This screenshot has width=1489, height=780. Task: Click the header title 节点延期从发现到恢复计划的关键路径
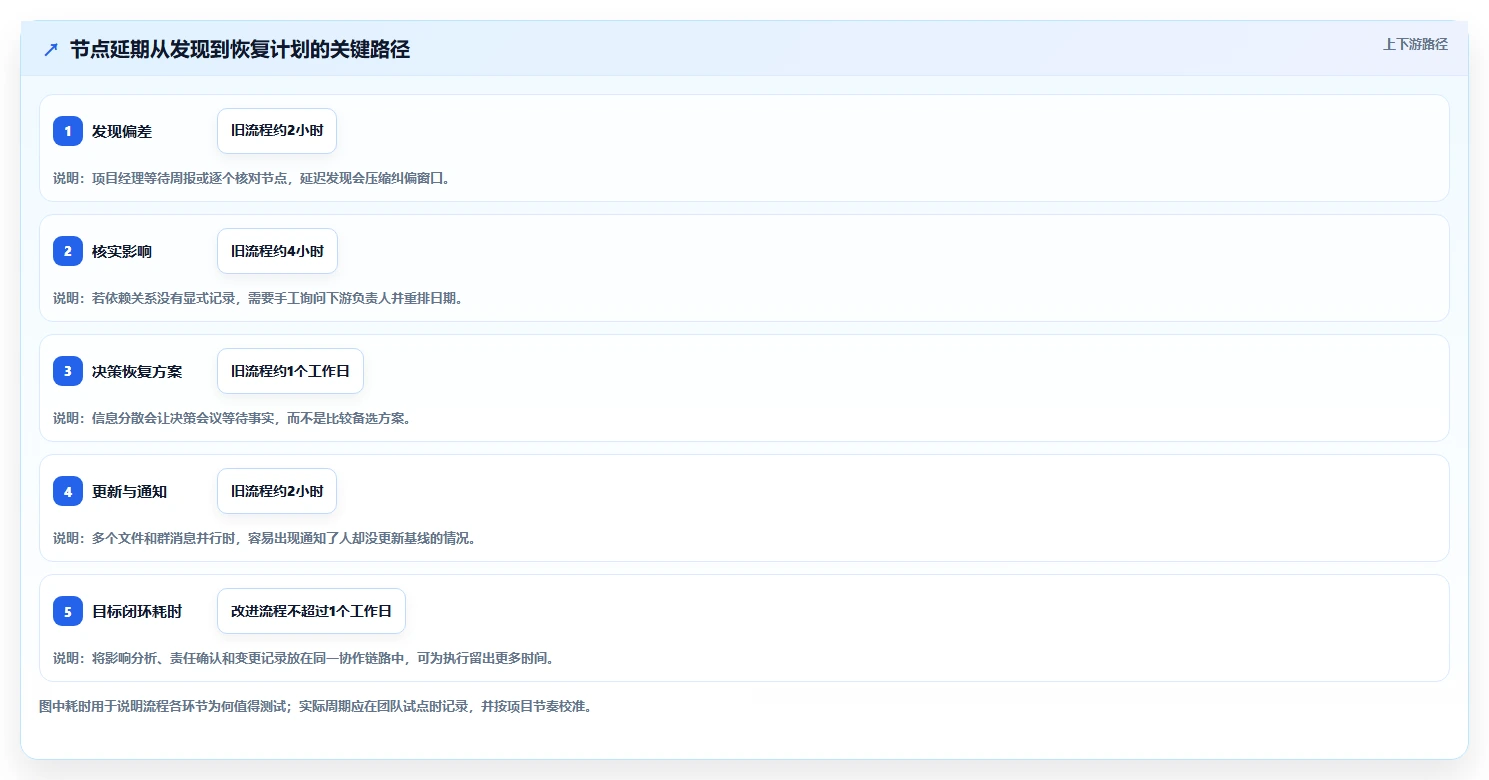pyautogui.click(x=240, y=50)
